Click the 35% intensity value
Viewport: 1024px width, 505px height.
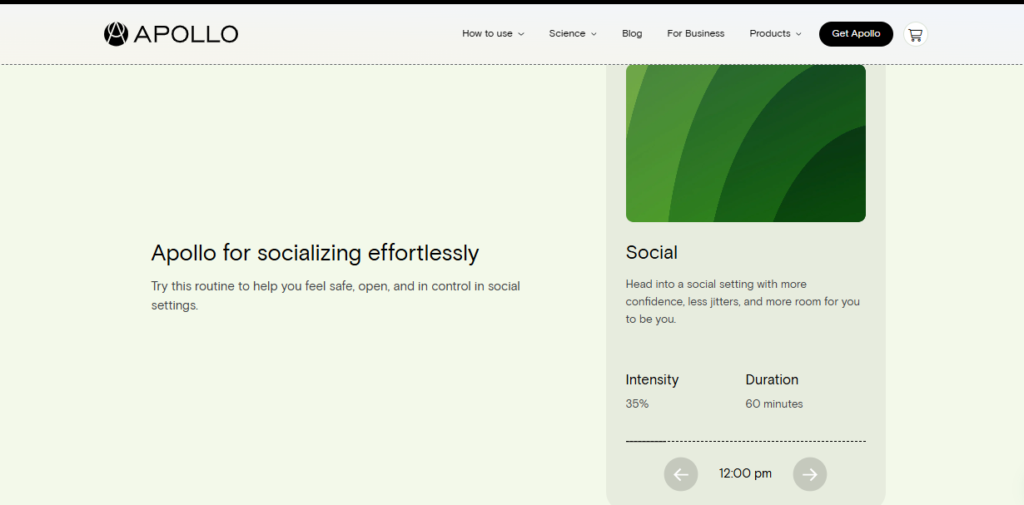tap(637, 404)
